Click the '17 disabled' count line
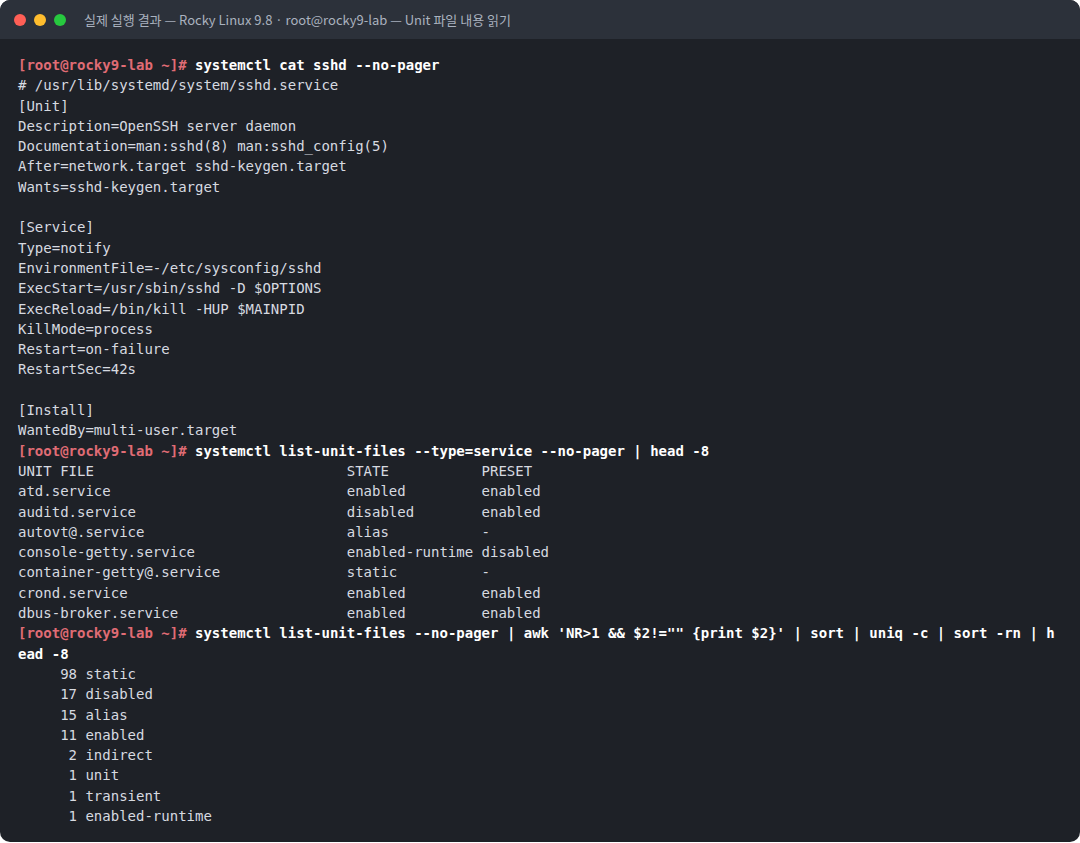Image resolution: width=1080 pixels, height=843 pixels. (106, 694)
